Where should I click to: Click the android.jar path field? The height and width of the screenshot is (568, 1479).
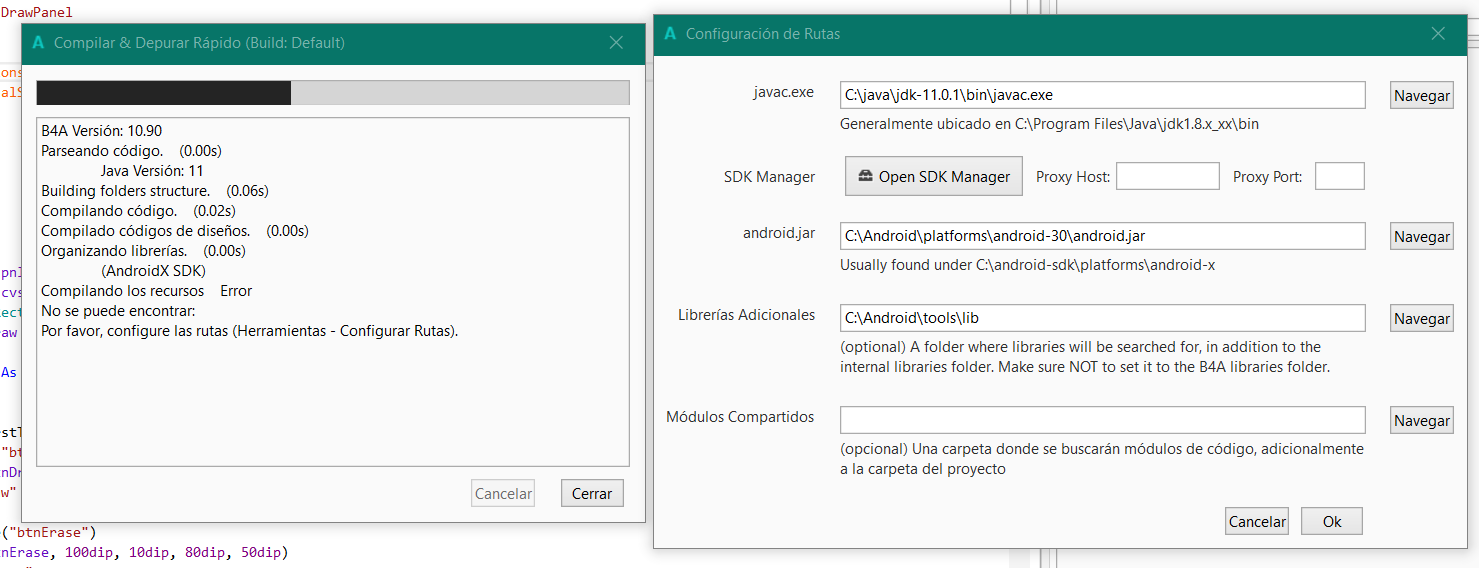pyautogui.click(x=1102, y=237)
